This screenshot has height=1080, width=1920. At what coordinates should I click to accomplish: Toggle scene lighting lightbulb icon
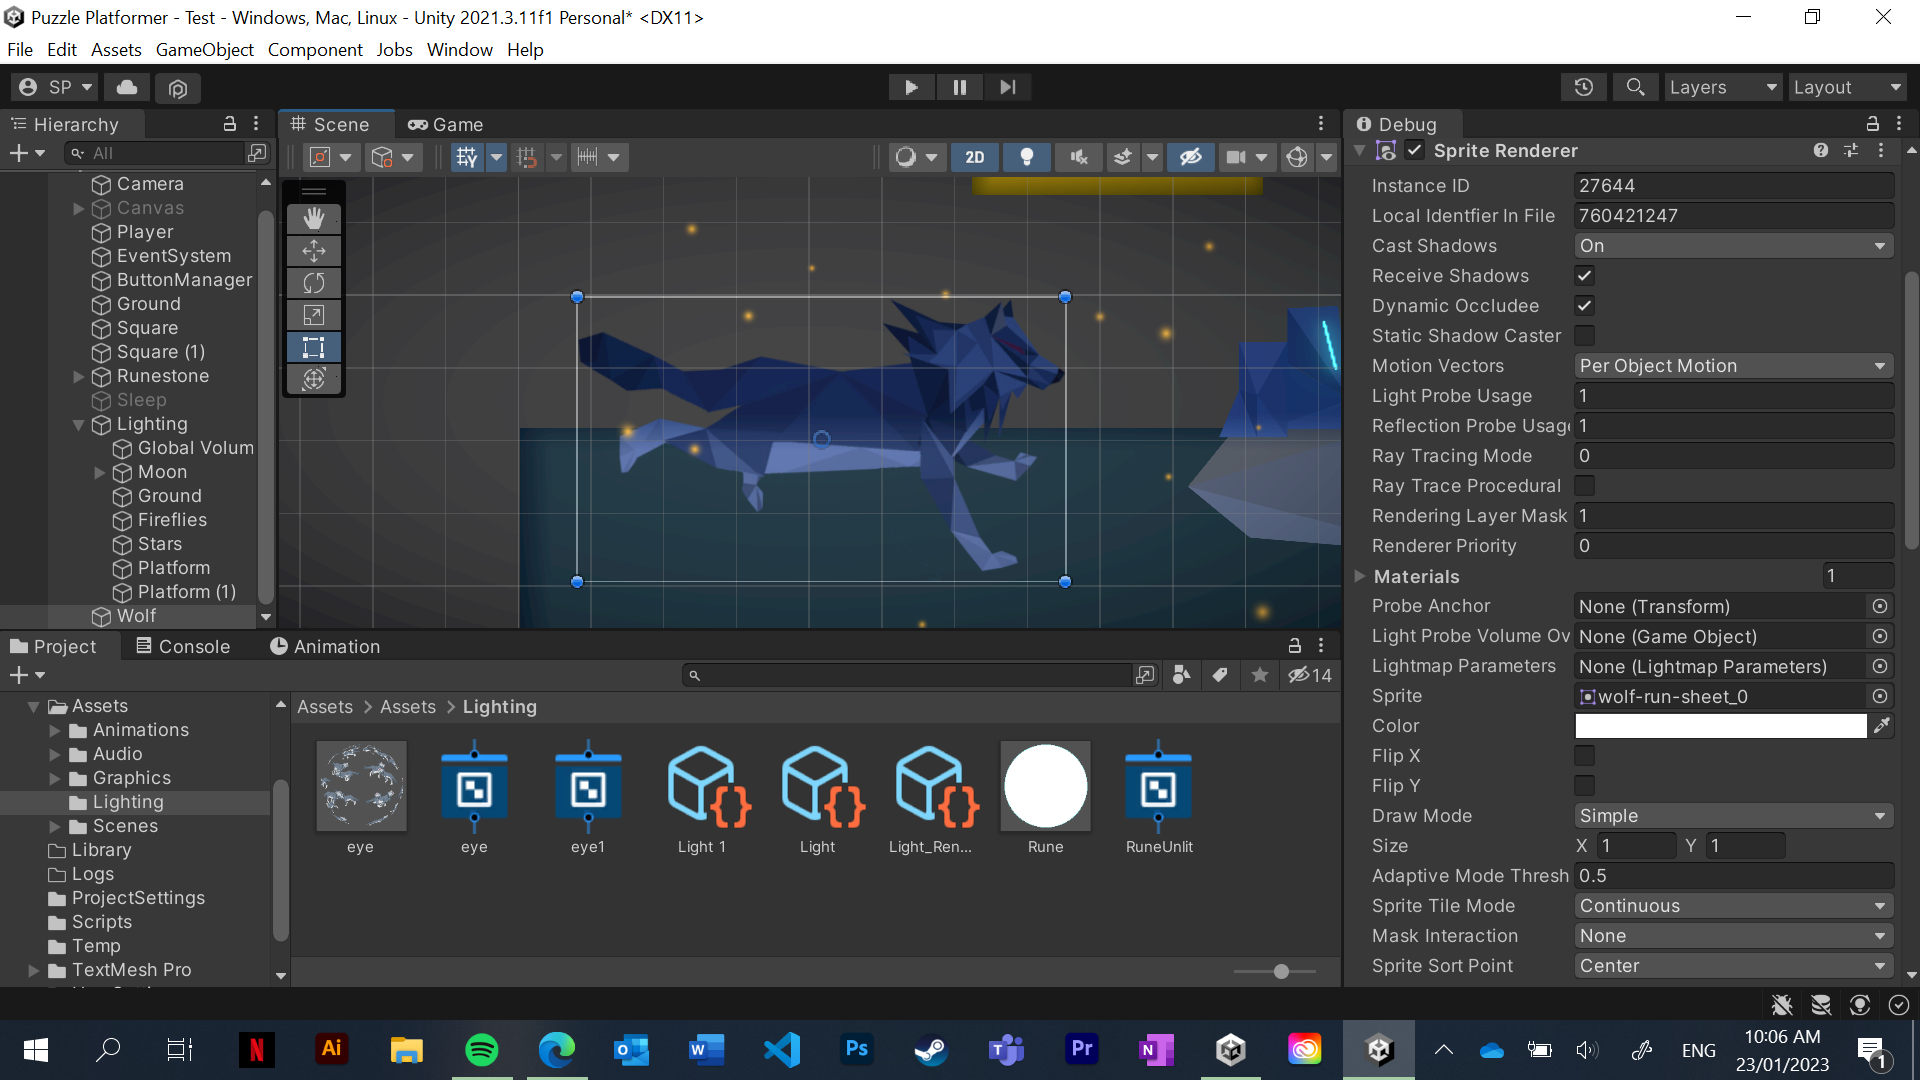(1026, 157)
